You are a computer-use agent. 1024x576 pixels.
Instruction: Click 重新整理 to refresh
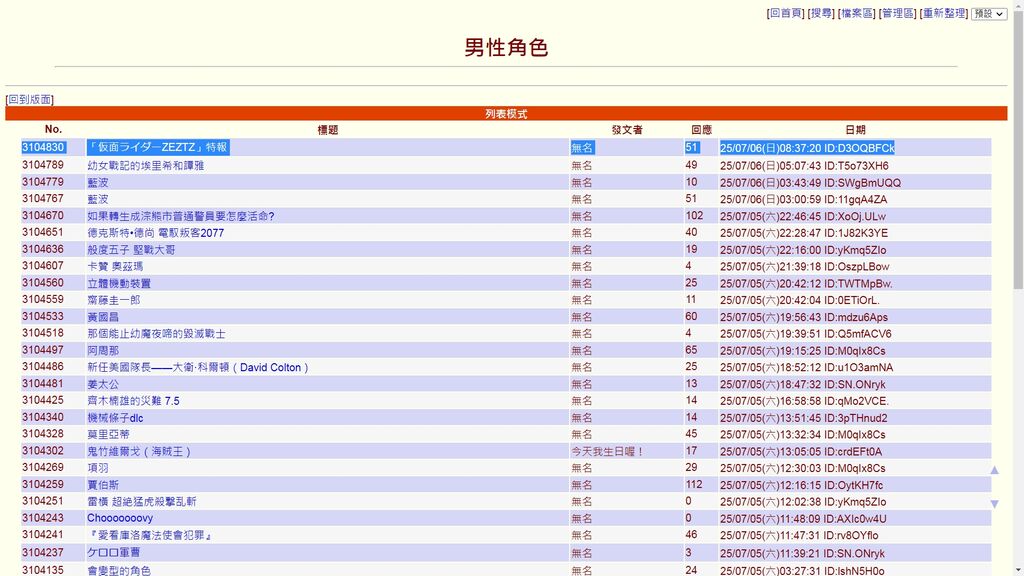[x=943, y=14]
